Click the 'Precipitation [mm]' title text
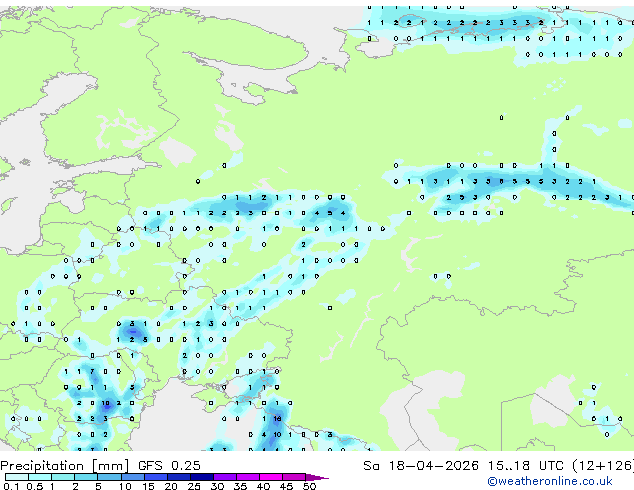 tap(65, 466)
